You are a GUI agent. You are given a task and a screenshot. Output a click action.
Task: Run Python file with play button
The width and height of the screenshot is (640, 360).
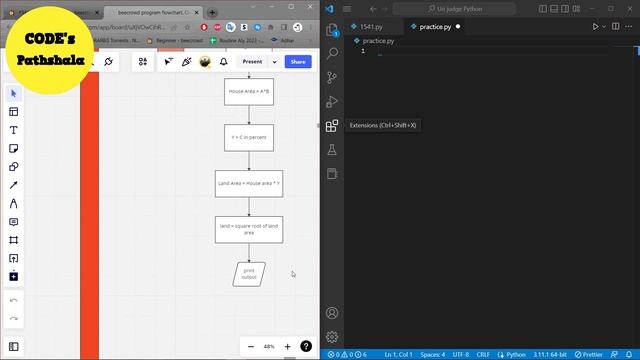tap(596, 27)
